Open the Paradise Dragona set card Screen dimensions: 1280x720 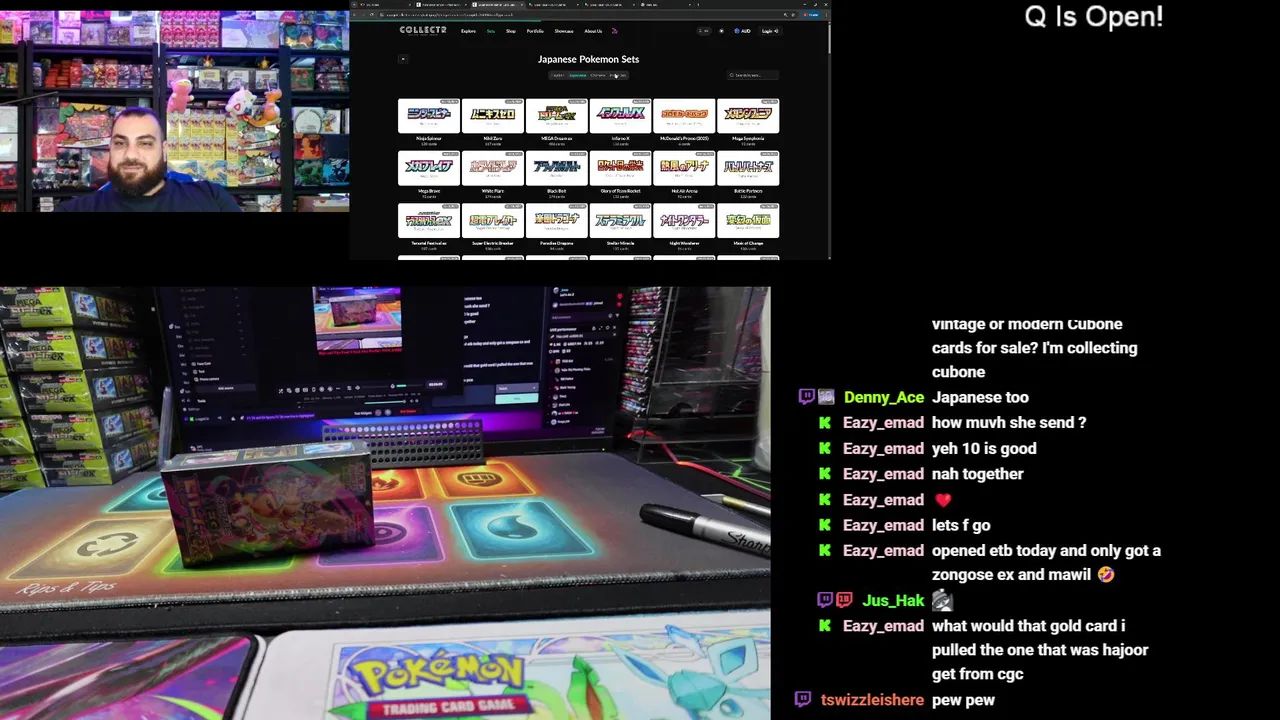(x=557, y=227)
